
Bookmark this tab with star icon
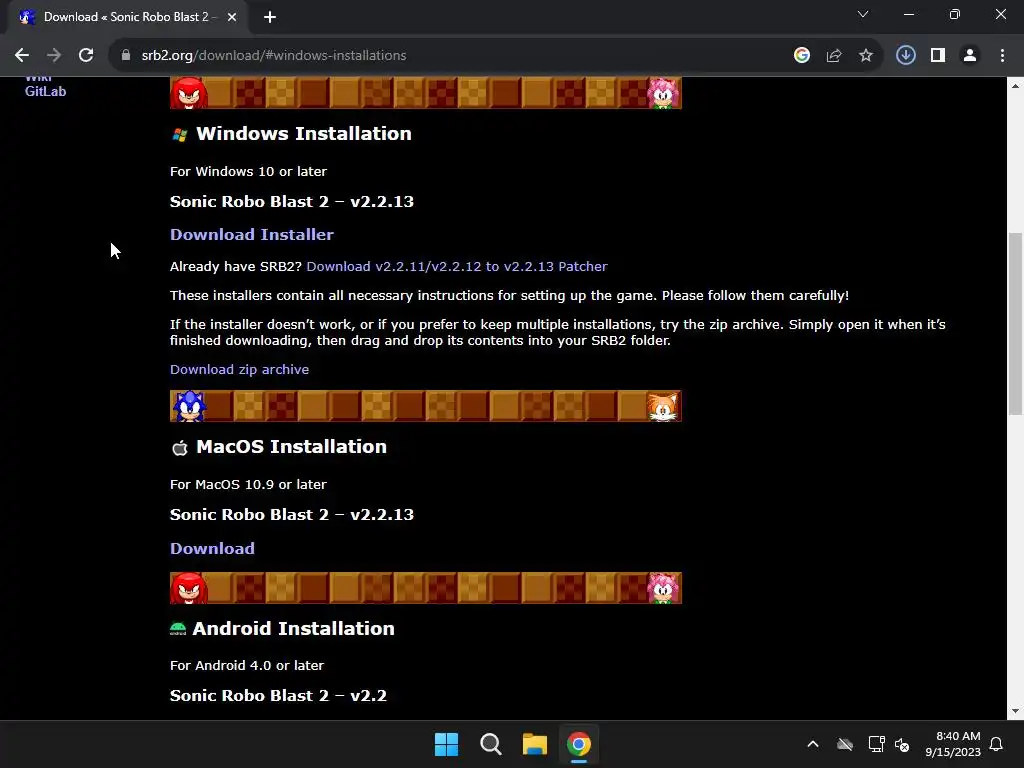pos(866,56)
